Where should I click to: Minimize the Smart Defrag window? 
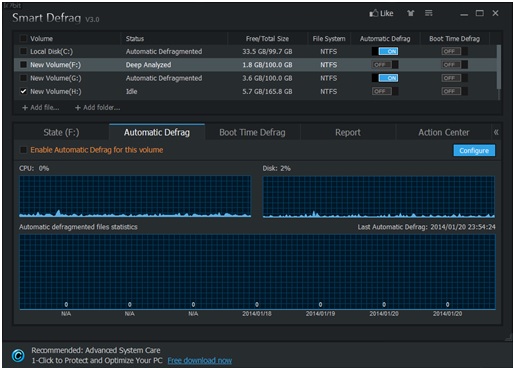point(464,15)
